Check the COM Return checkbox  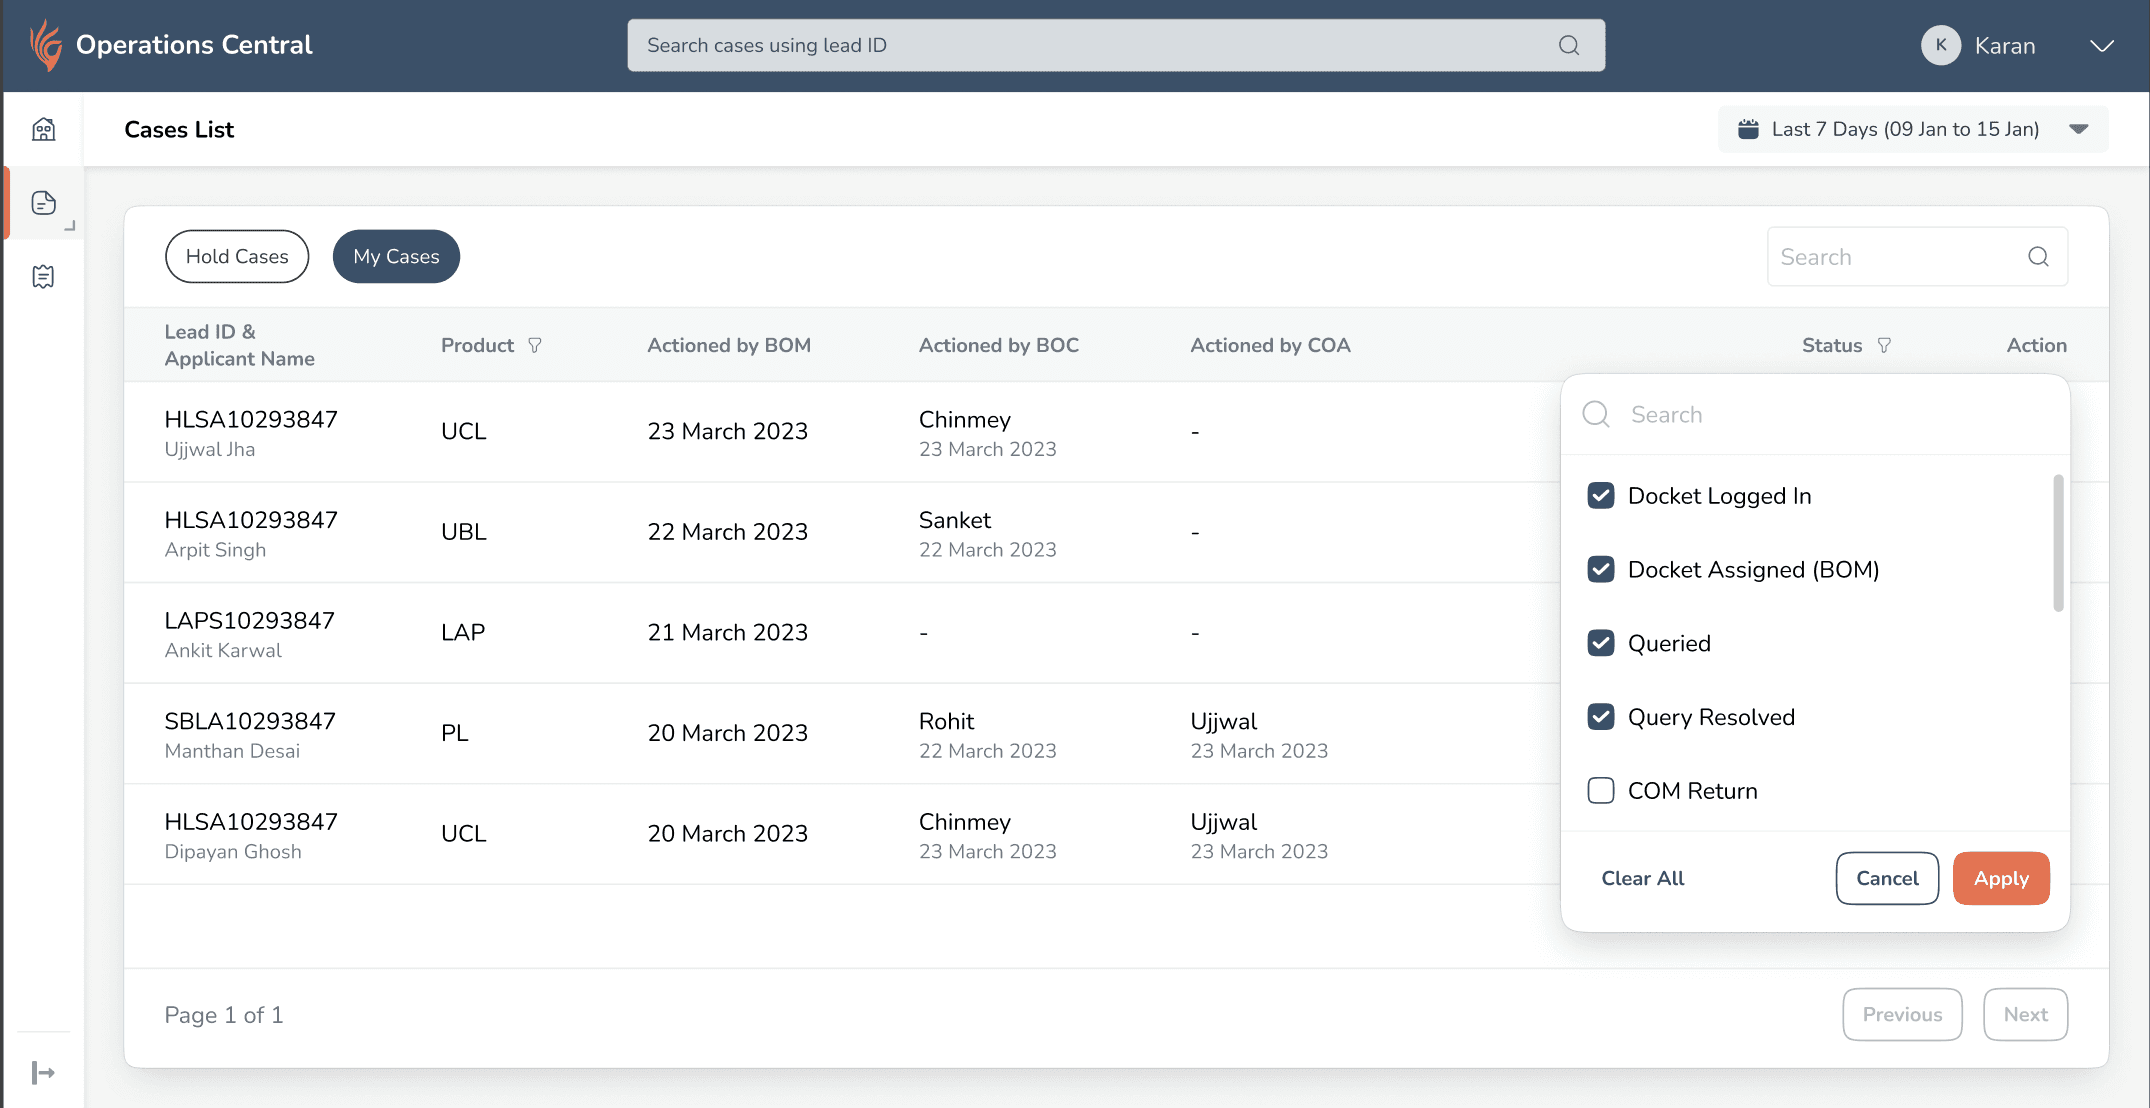[x=1600, y=791]
